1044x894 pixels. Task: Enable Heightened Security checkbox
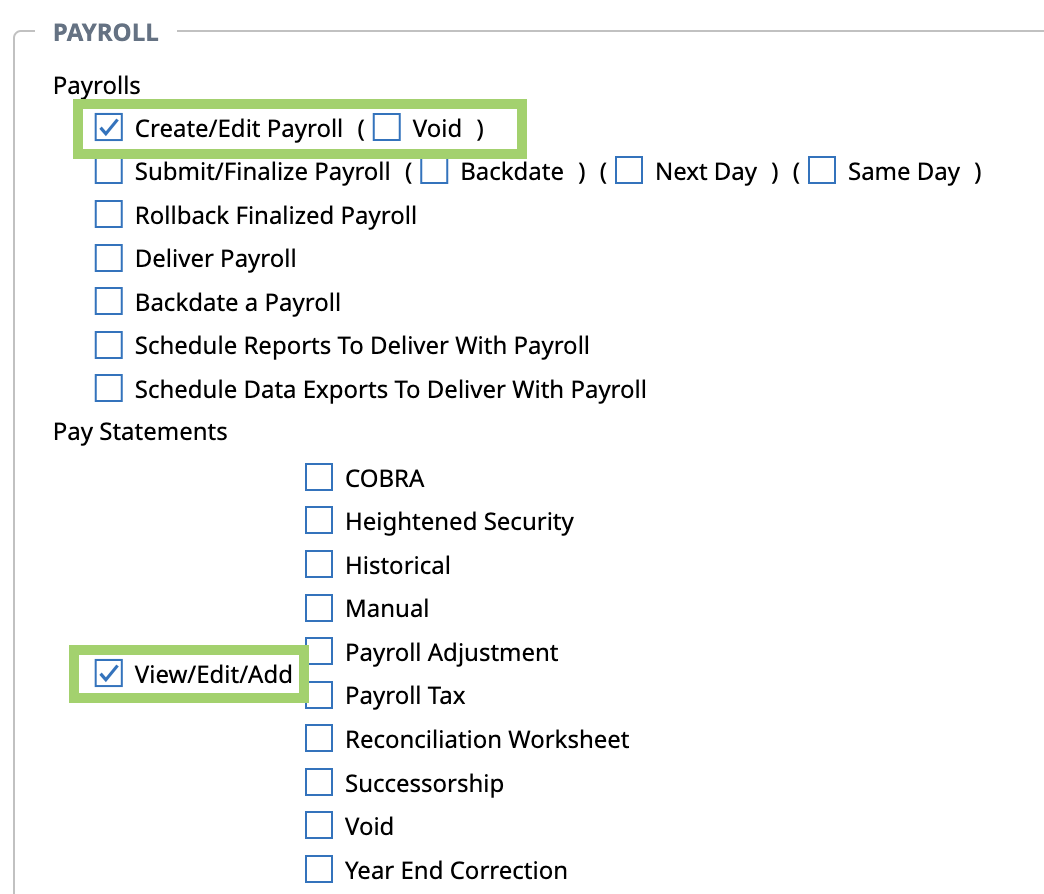pos(319,521)
